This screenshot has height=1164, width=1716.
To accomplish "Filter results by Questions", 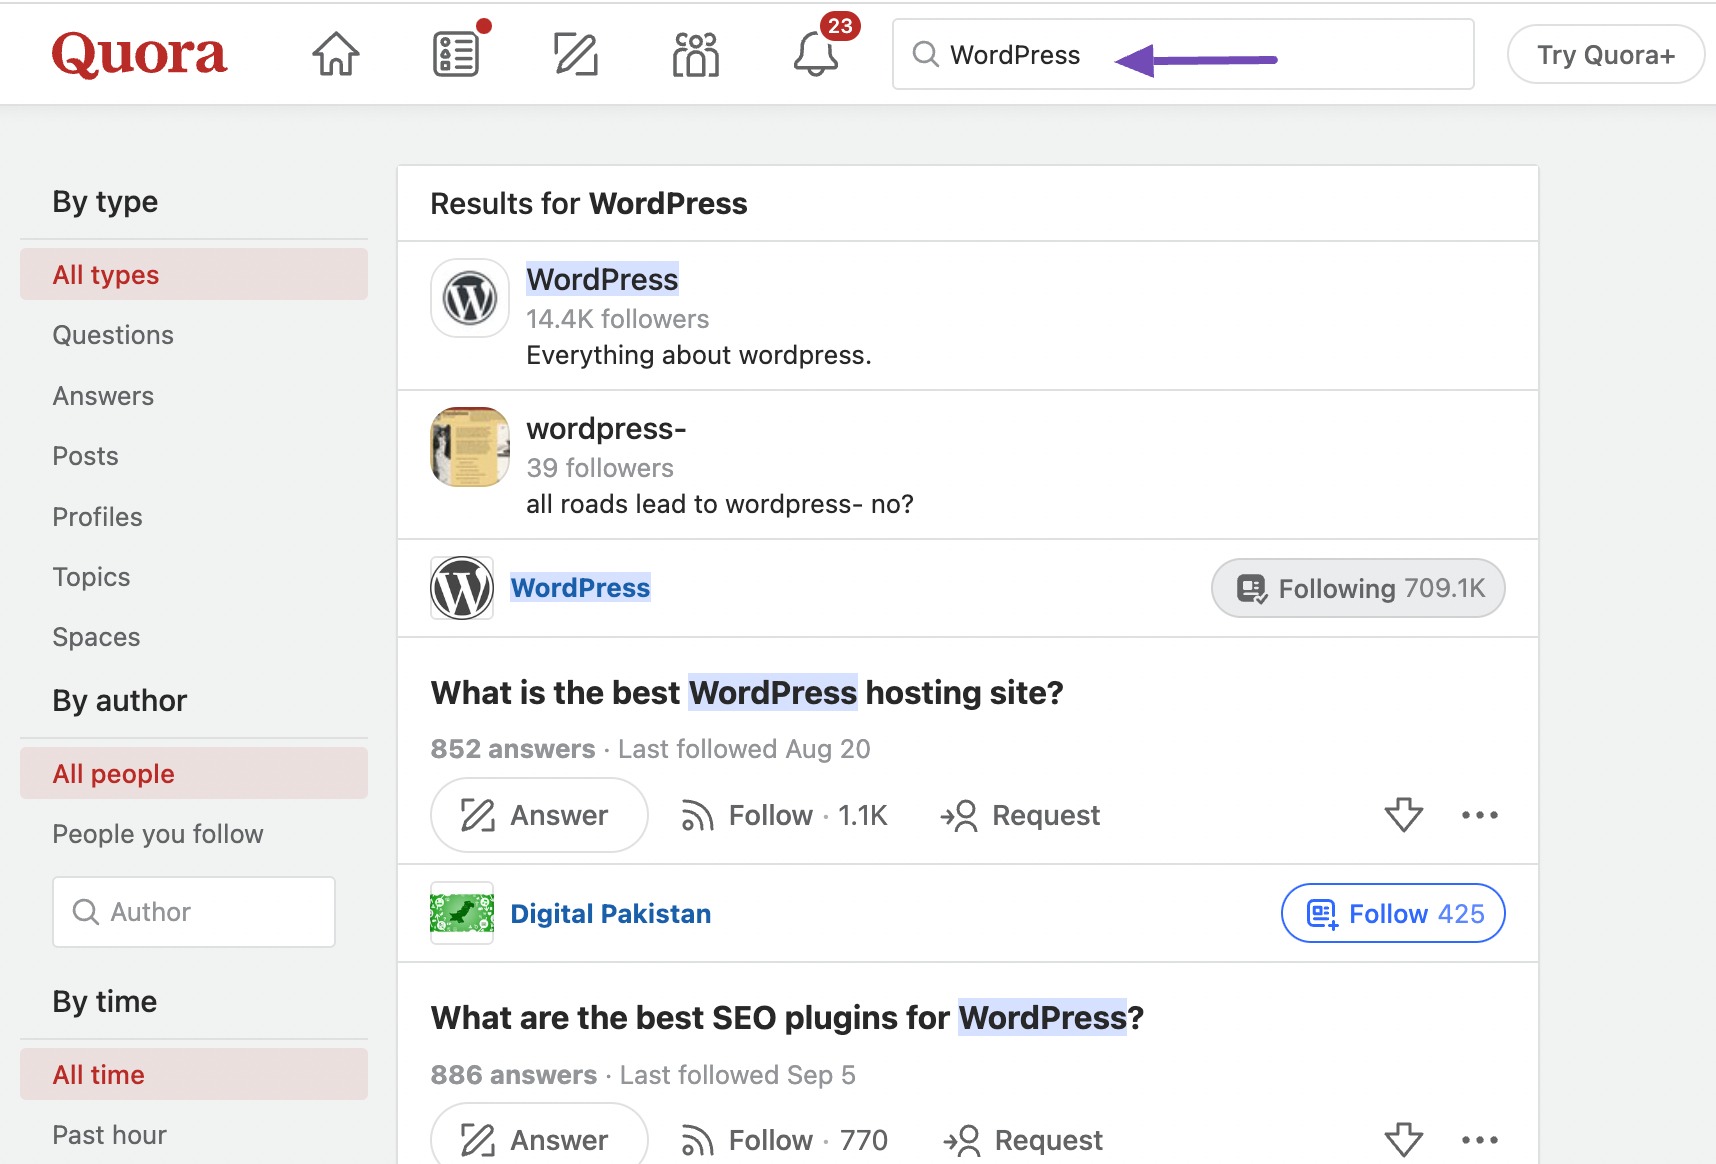I will click(x=113, y=335).
